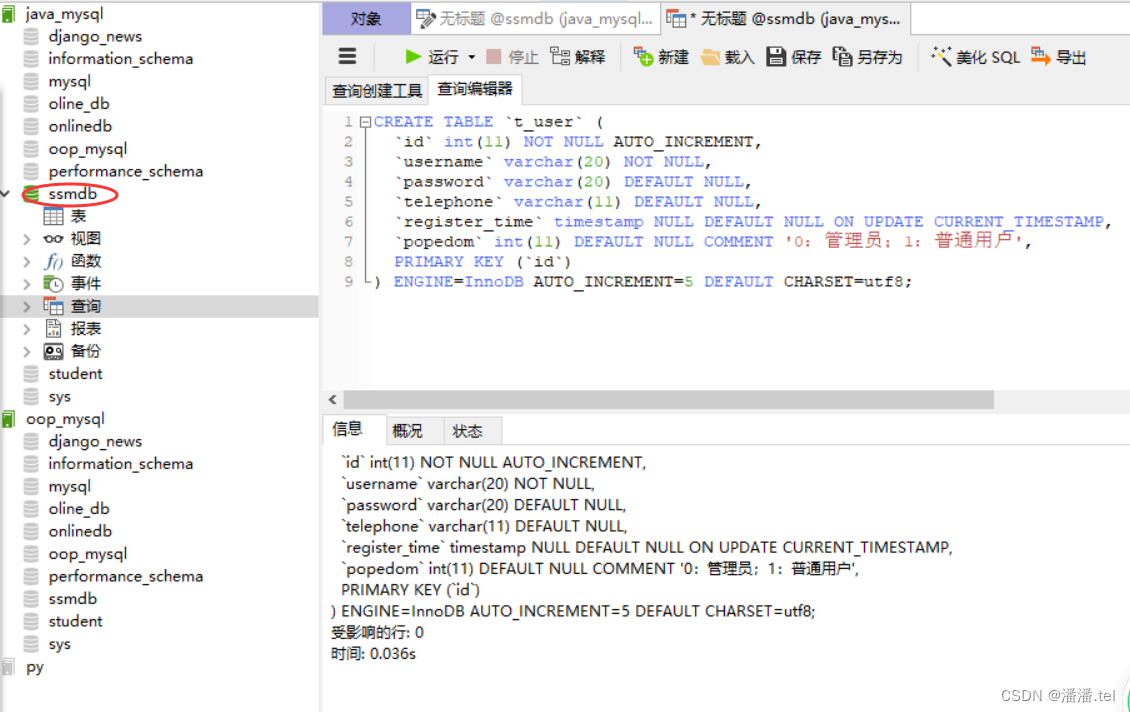Click the 查询 query icon in tree
The width and height of the screenshot is (1130, 712).
click(53, 306)
